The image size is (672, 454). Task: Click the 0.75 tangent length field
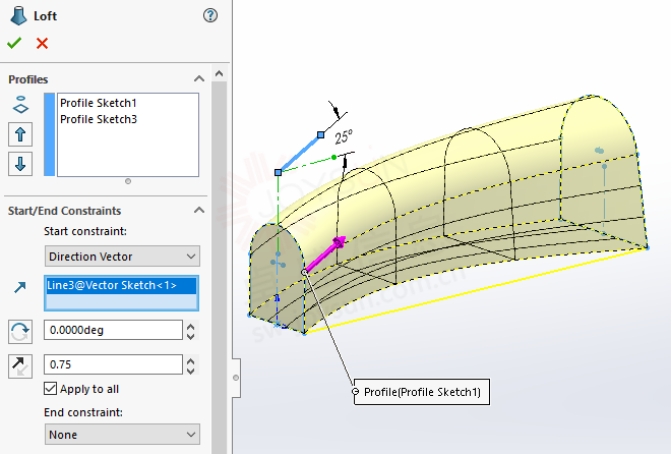pos(113,364)
